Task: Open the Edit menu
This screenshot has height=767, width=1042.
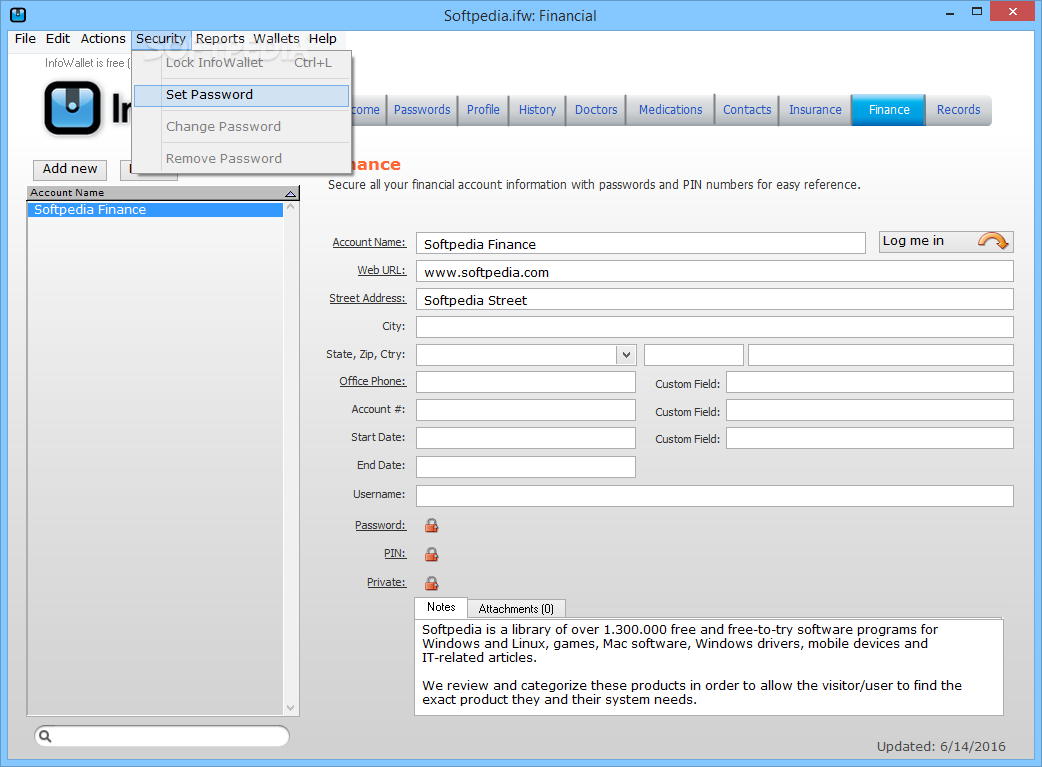Action: (x=58, y=39)
